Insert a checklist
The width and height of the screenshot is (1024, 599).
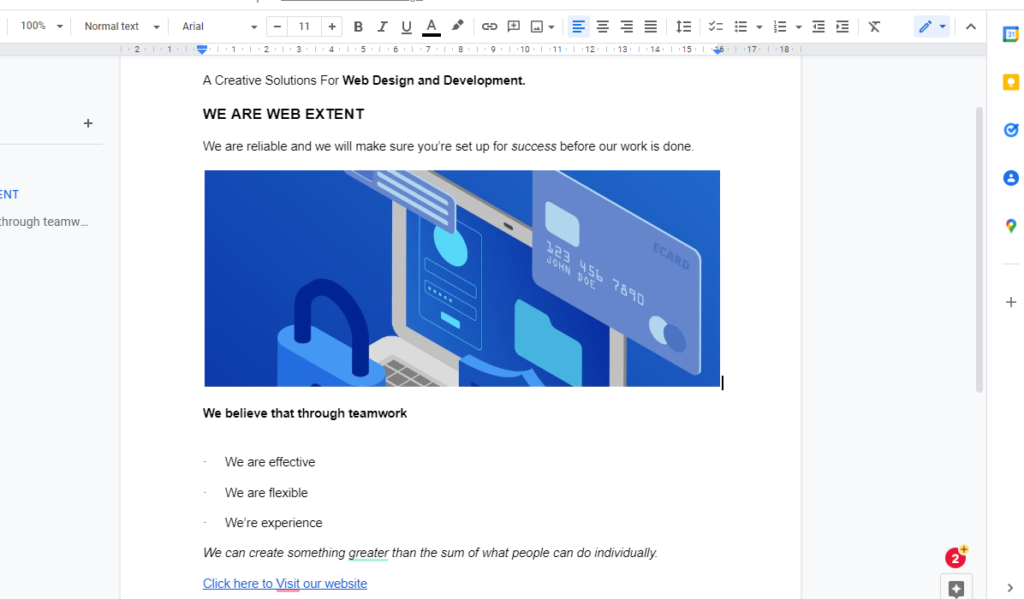(716, 27)
